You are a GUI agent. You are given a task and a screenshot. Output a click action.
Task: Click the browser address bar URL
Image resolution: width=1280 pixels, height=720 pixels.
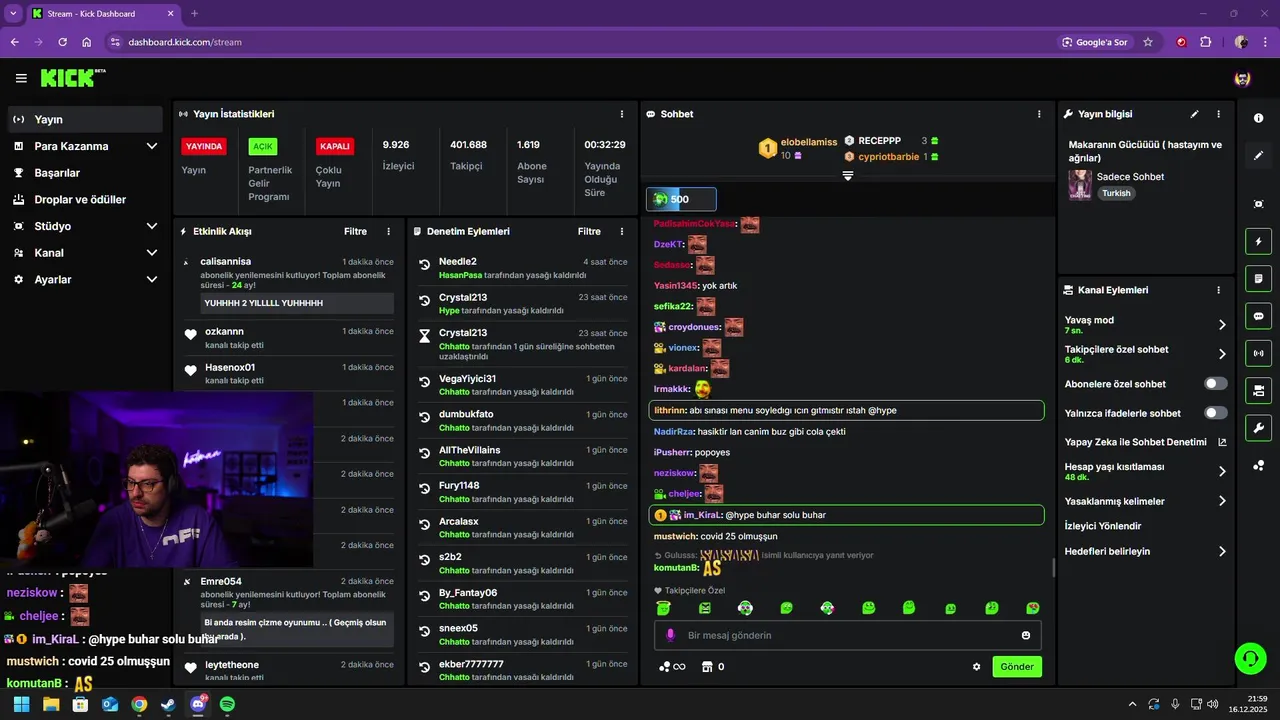[x=185, y=42]
